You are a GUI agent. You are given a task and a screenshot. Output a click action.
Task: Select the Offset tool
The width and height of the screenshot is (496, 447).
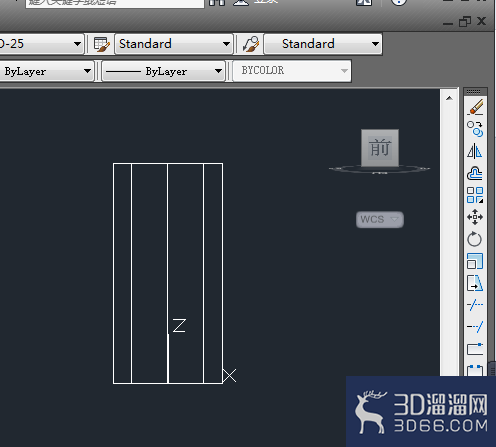[475, 173]
